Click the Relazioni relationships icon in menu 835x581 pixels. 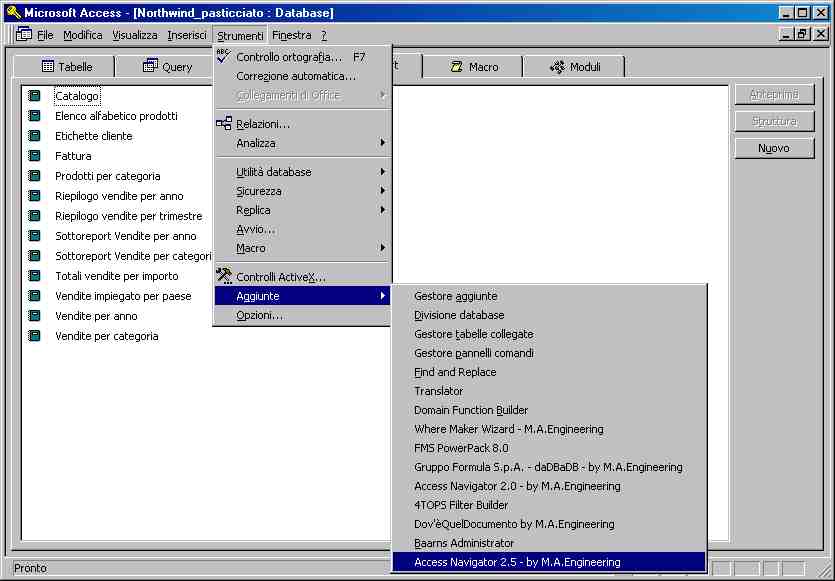point(224,124)
